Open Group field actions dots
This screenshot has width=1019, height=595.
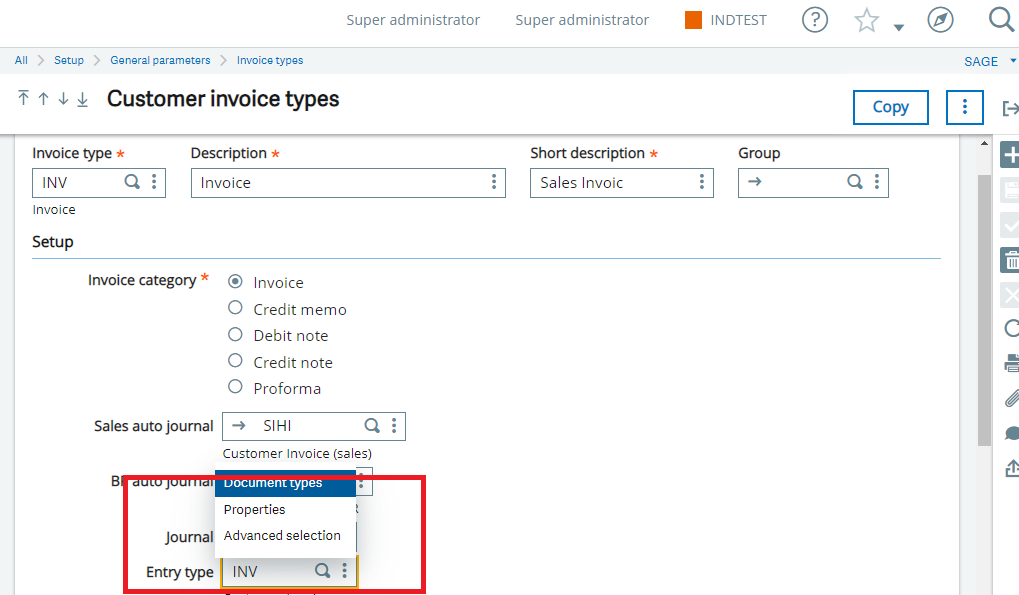[x=877, y=182]
